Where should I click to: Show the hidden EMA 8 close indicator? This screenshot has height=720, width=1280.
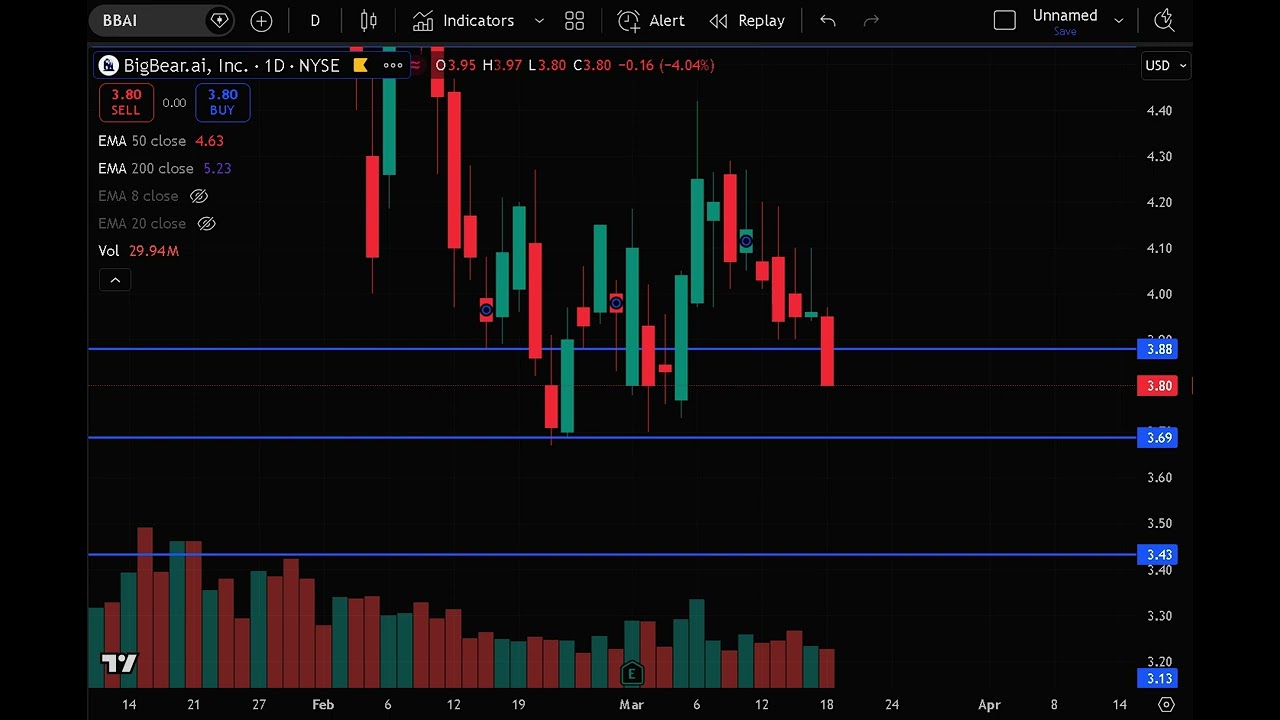(199, 196)
